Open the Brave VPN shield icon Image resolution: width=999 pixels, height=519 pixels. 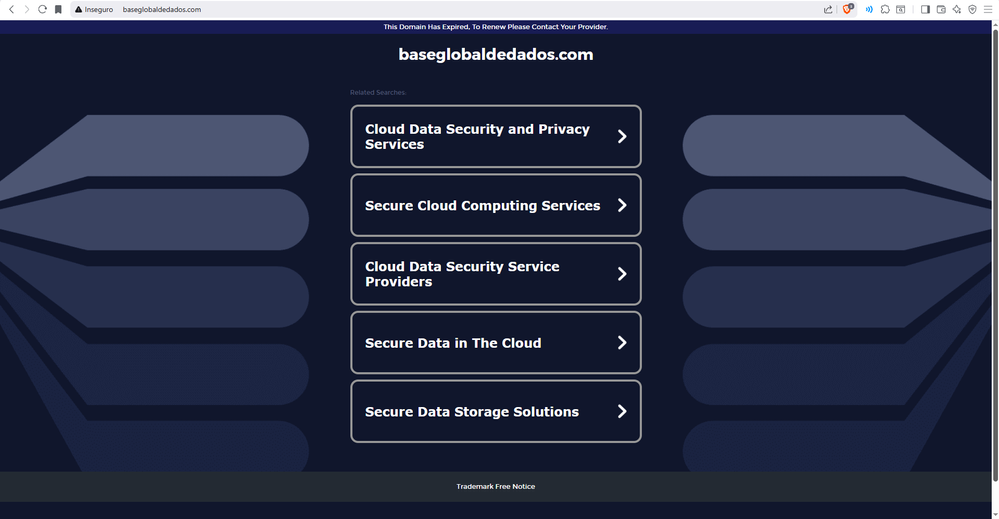(972, 9)
